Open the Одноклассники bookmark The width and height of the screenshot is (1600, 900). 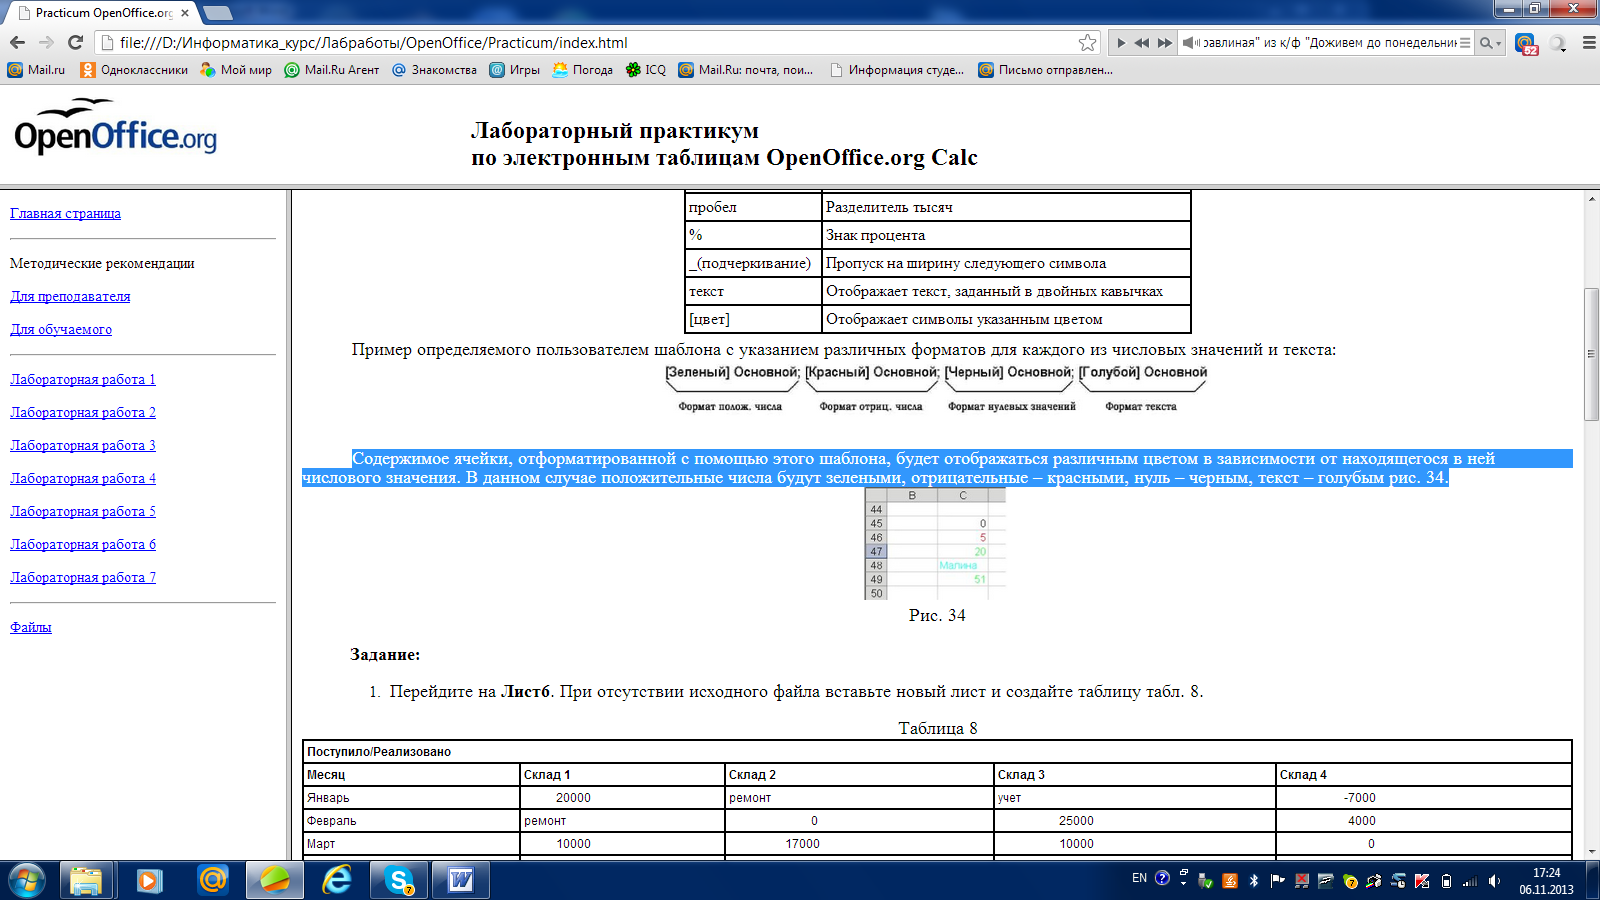tap(134, 70)
